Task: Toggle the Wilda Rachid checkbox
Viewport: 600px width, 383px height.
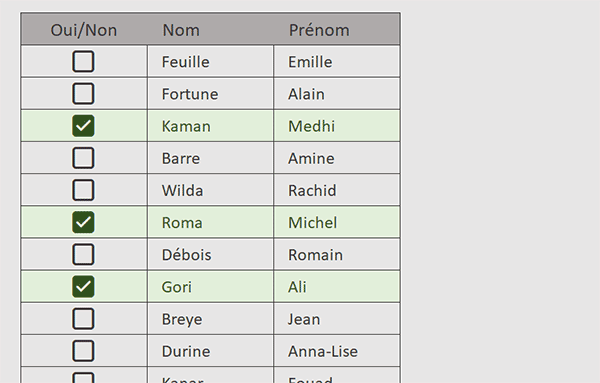Action: pos(83,190)
